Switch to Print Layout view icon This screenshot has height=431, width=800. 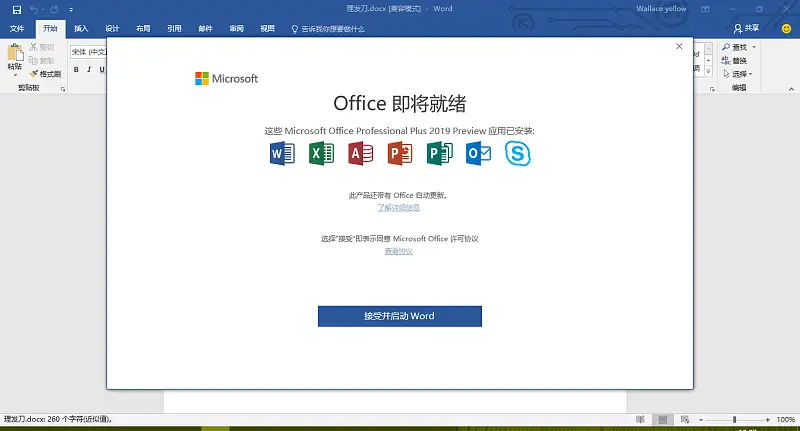point(663,420)
